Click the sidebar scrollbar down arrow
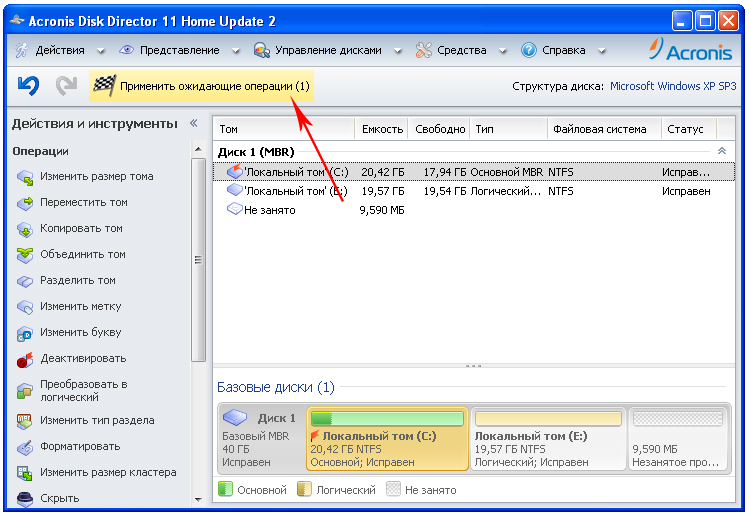 (x=198, y=497)
